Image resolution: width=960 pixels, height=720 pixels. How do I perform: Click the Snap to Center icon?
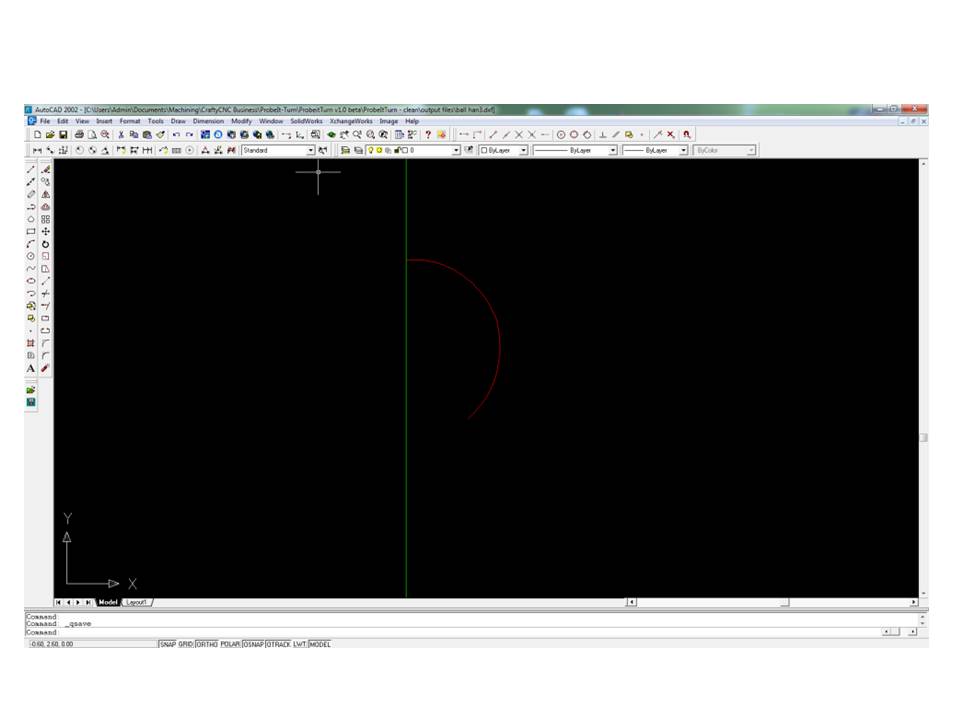tap(561, 135)
